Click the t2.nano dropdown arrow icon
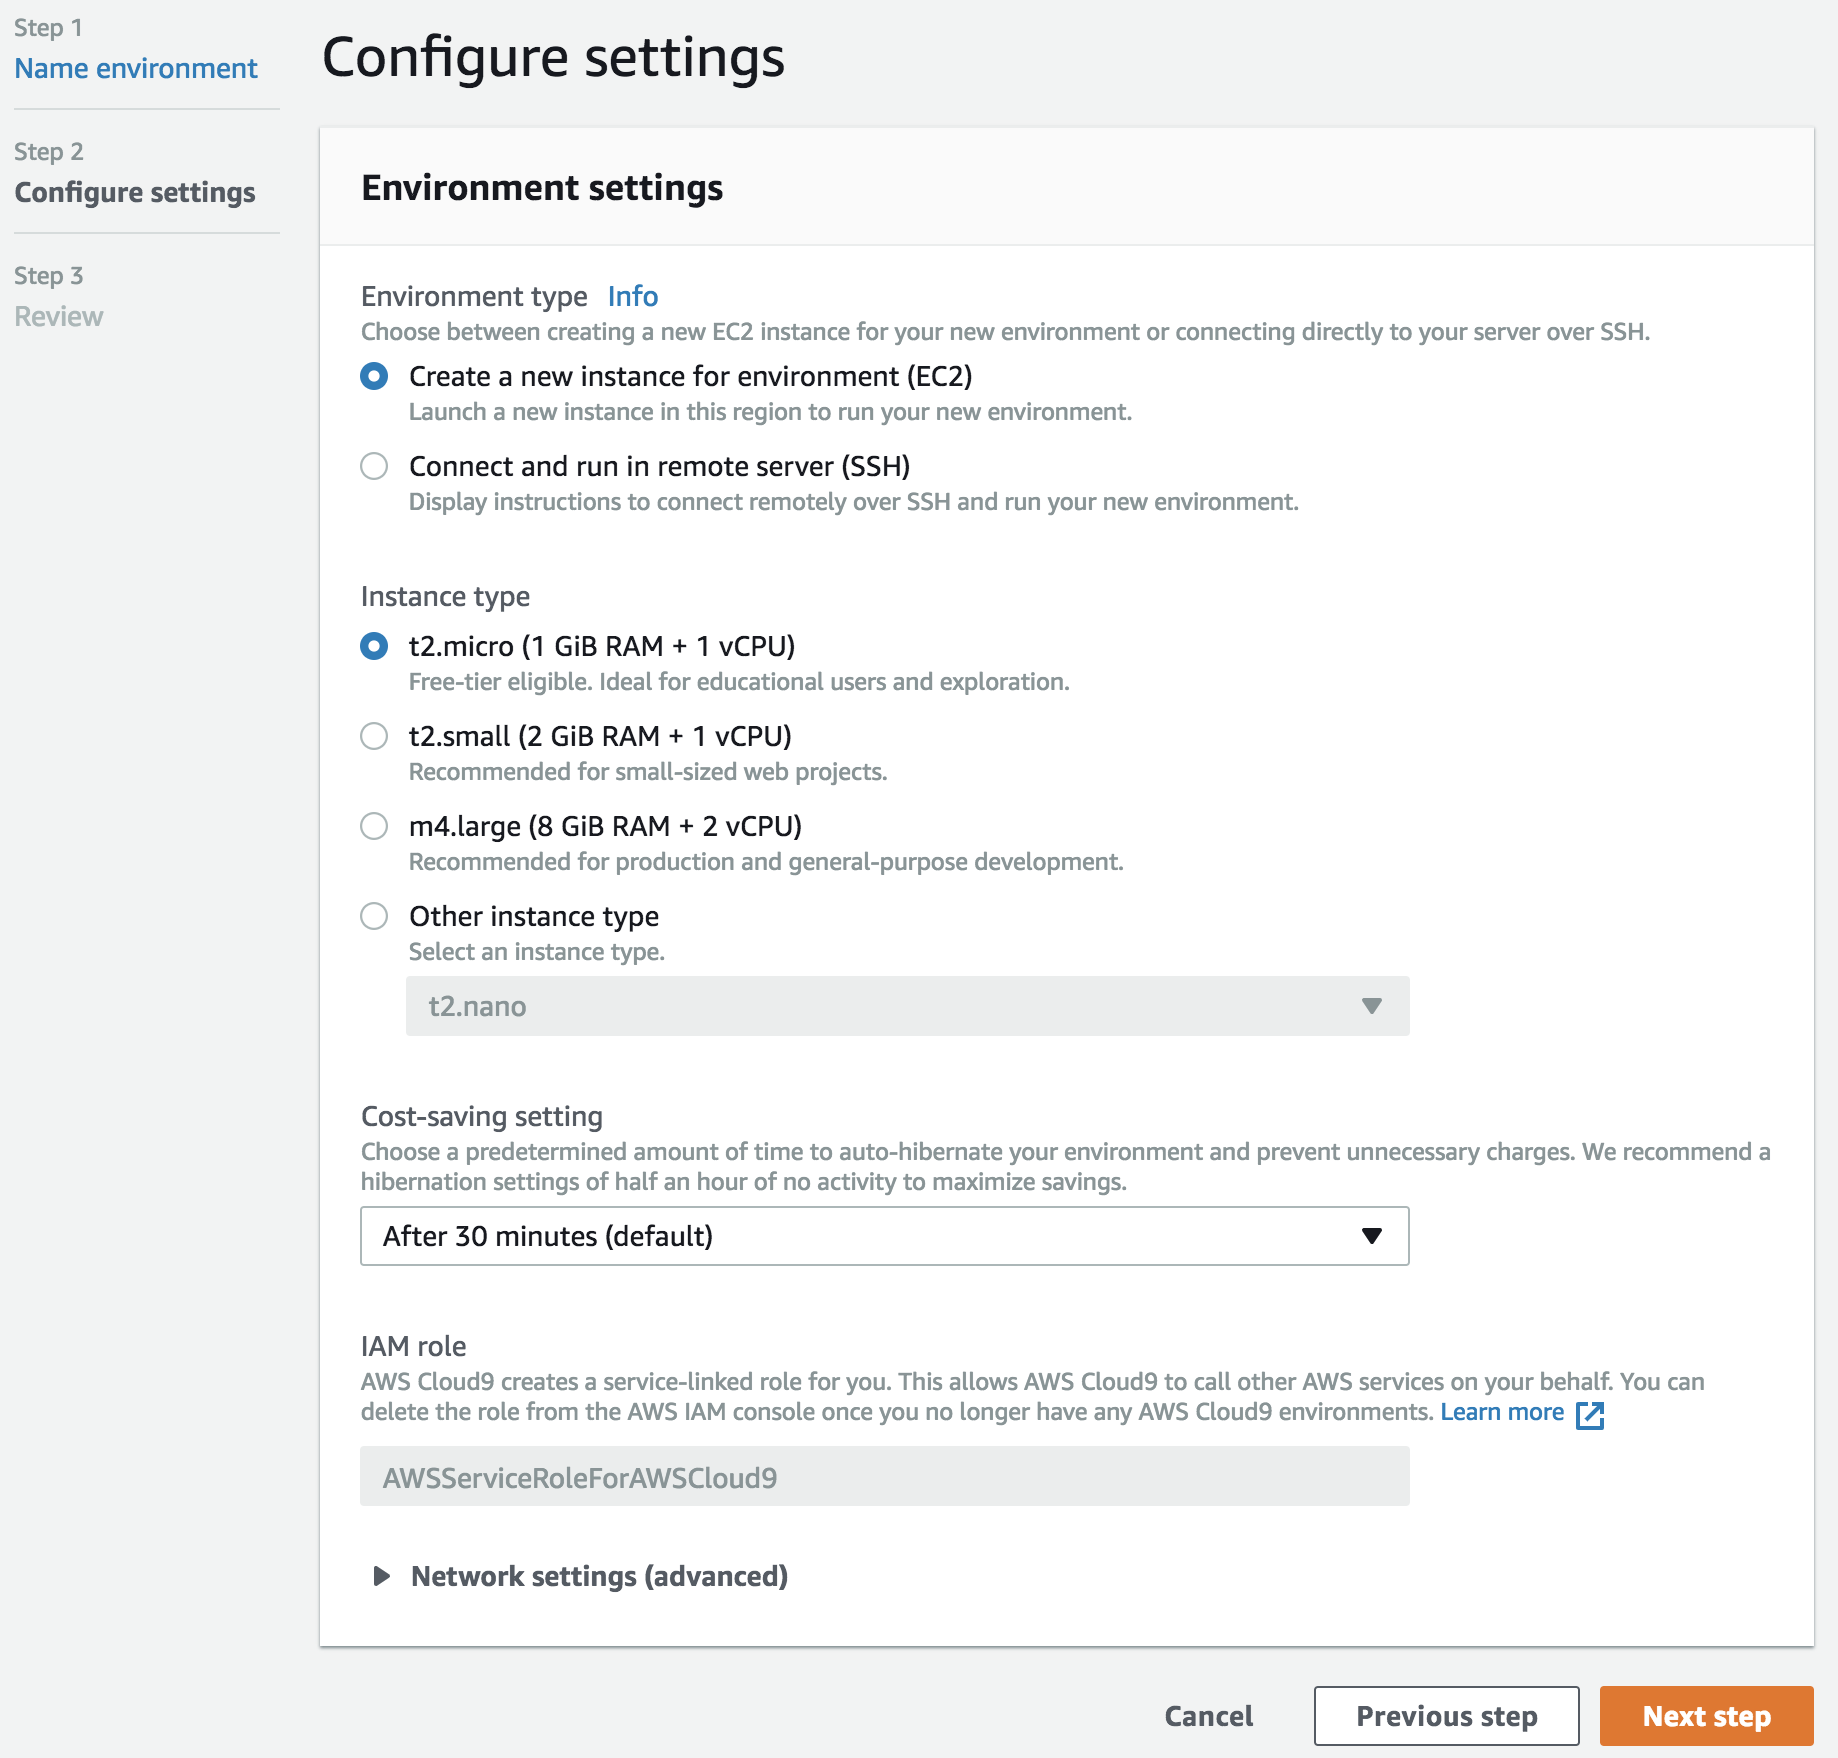 tap(1372, 1006)
